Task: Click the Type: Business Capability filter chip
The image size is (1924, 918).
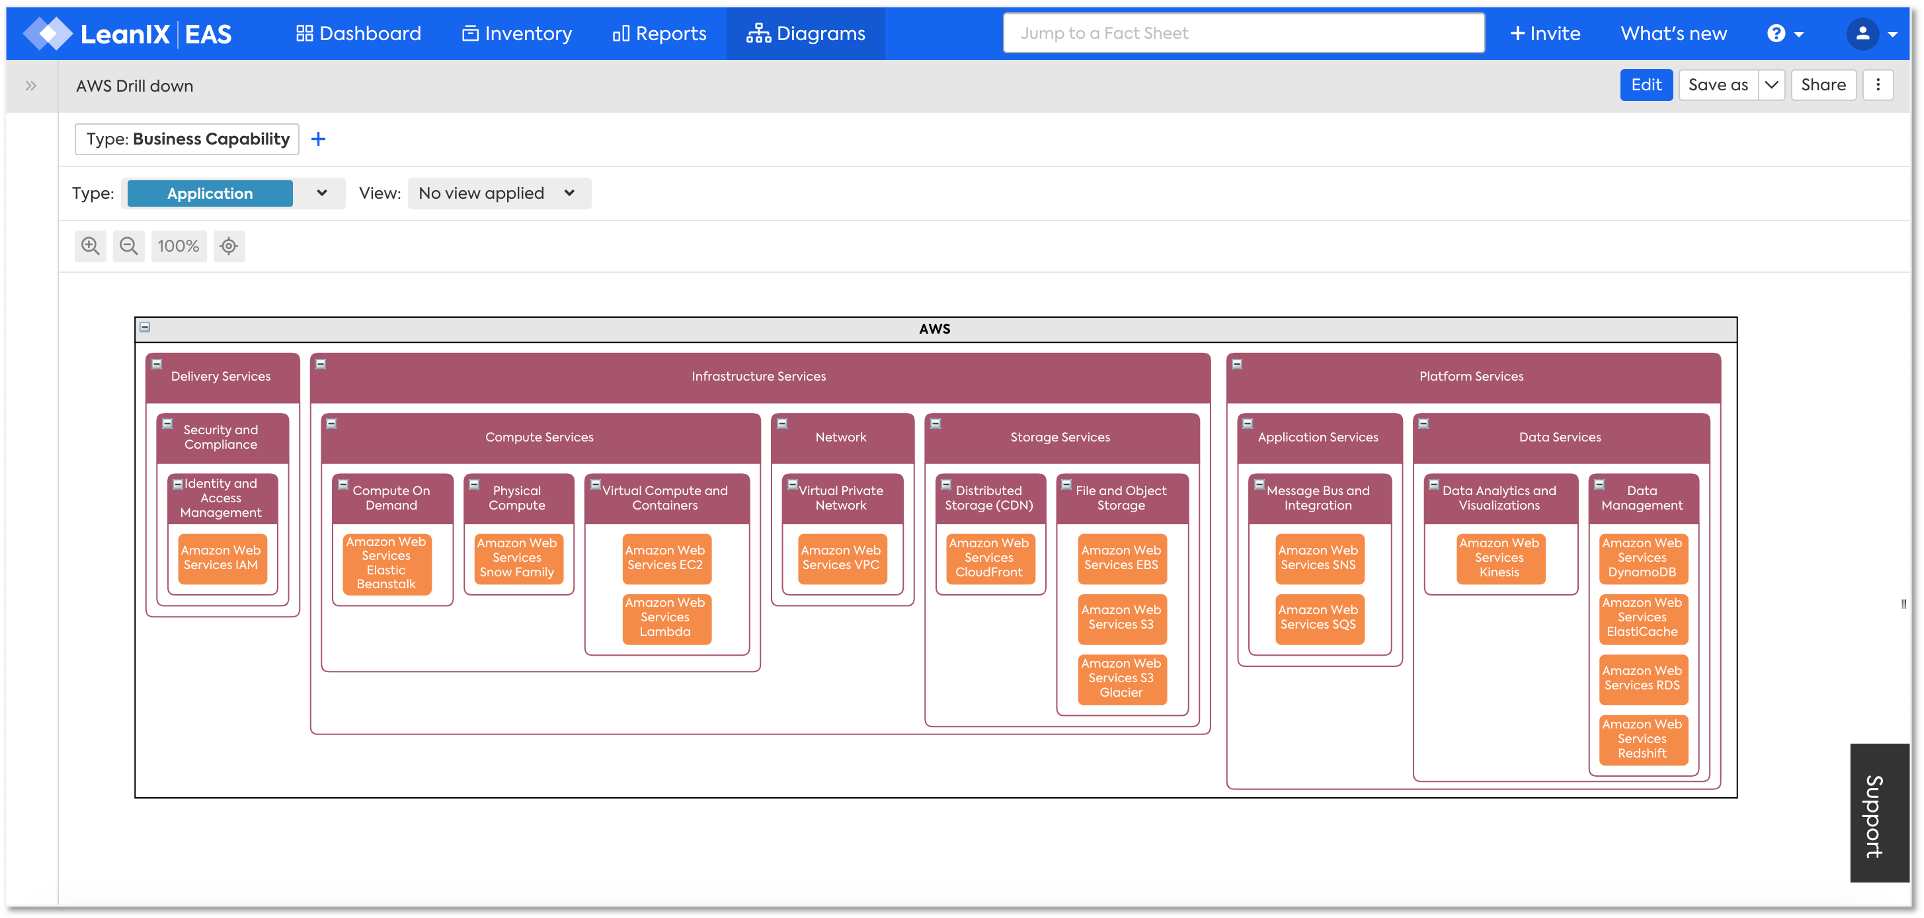Action: coord(187,139)
